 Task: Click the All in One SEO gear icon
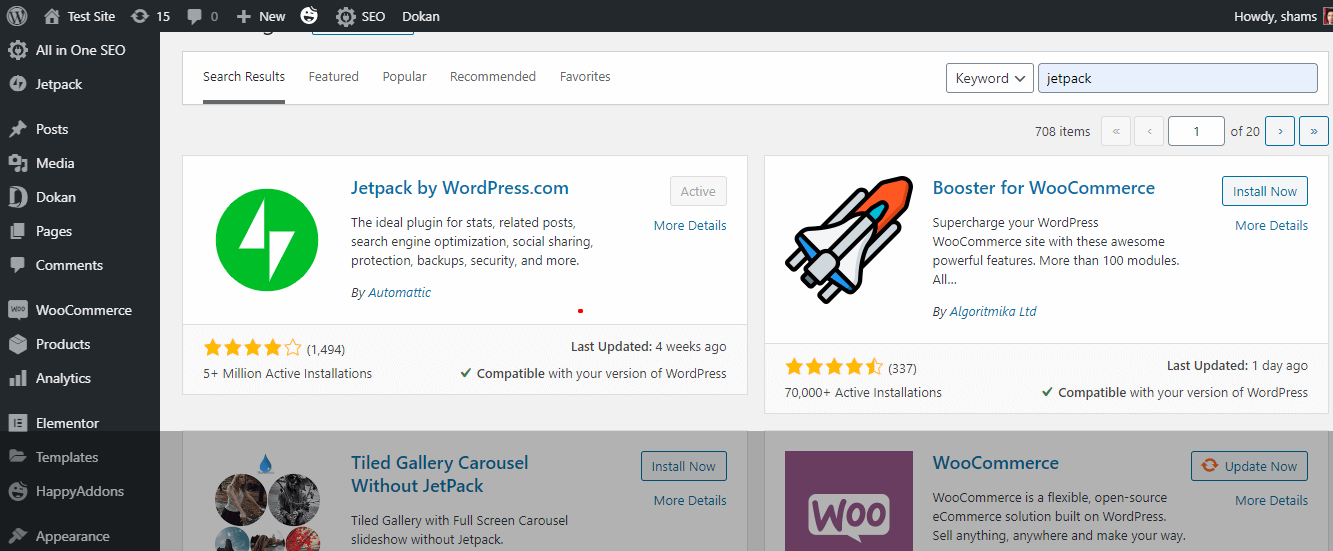17,50
